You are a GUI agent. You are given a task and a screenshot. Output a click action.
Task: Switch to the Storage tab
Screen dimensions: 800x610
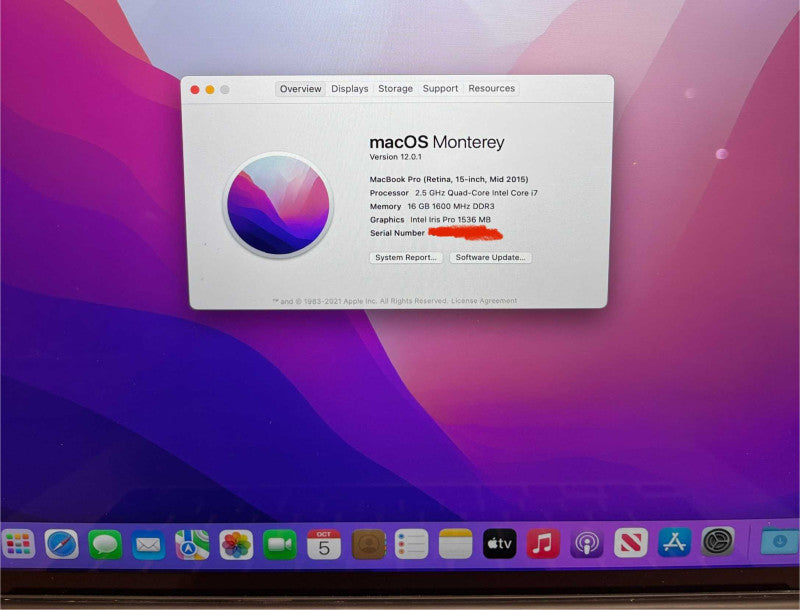pyautogui.click(x=395, y=88)
